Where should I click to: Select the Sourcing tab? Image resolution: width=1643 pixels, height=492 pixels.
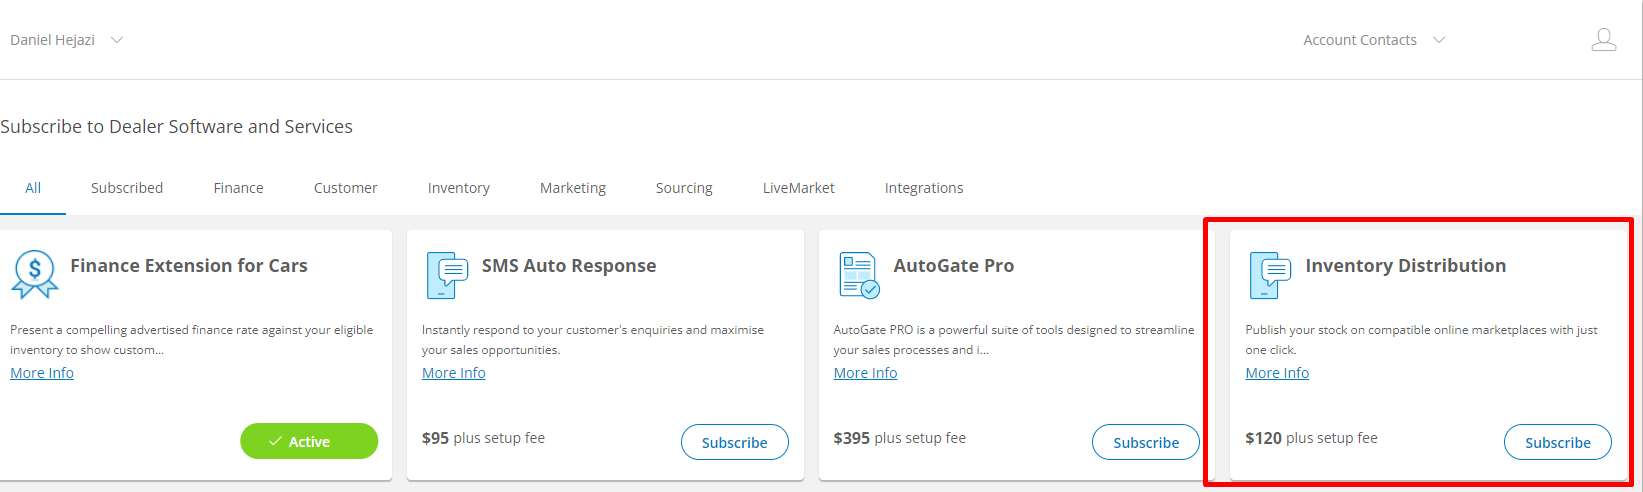[684, 188]
